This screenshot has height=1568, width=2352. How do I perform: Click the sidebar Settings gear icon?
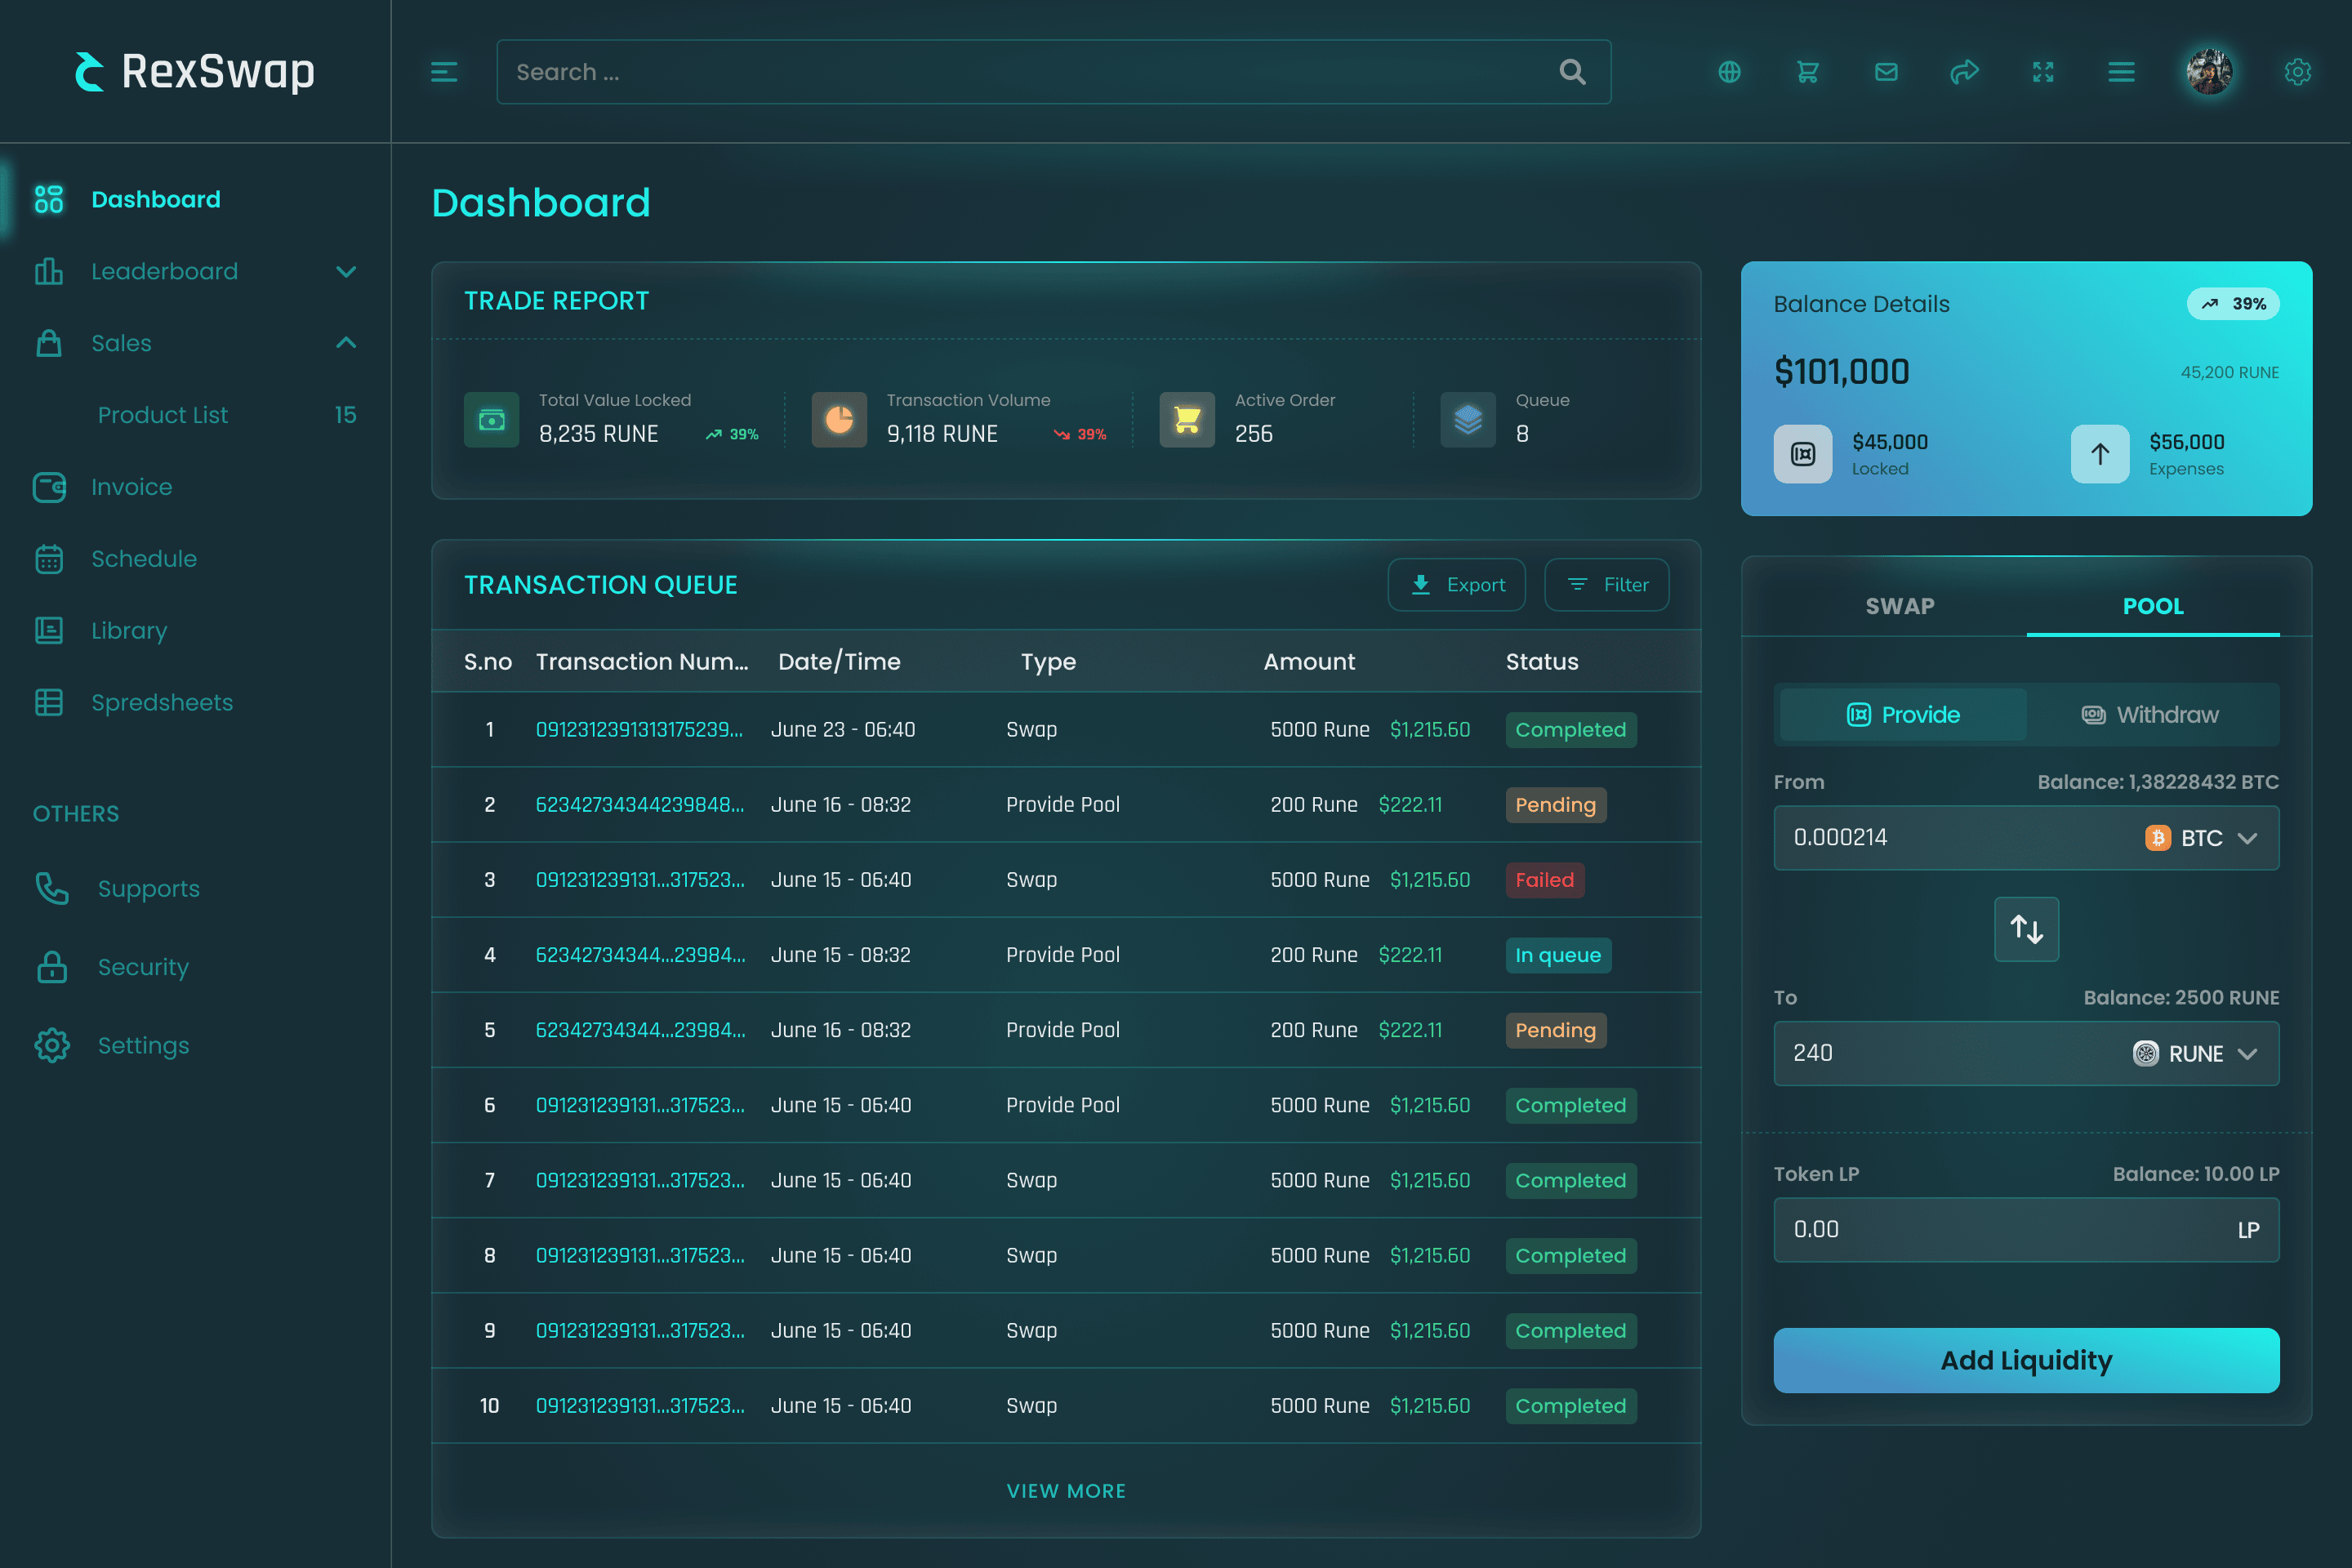click(52, 1045)
